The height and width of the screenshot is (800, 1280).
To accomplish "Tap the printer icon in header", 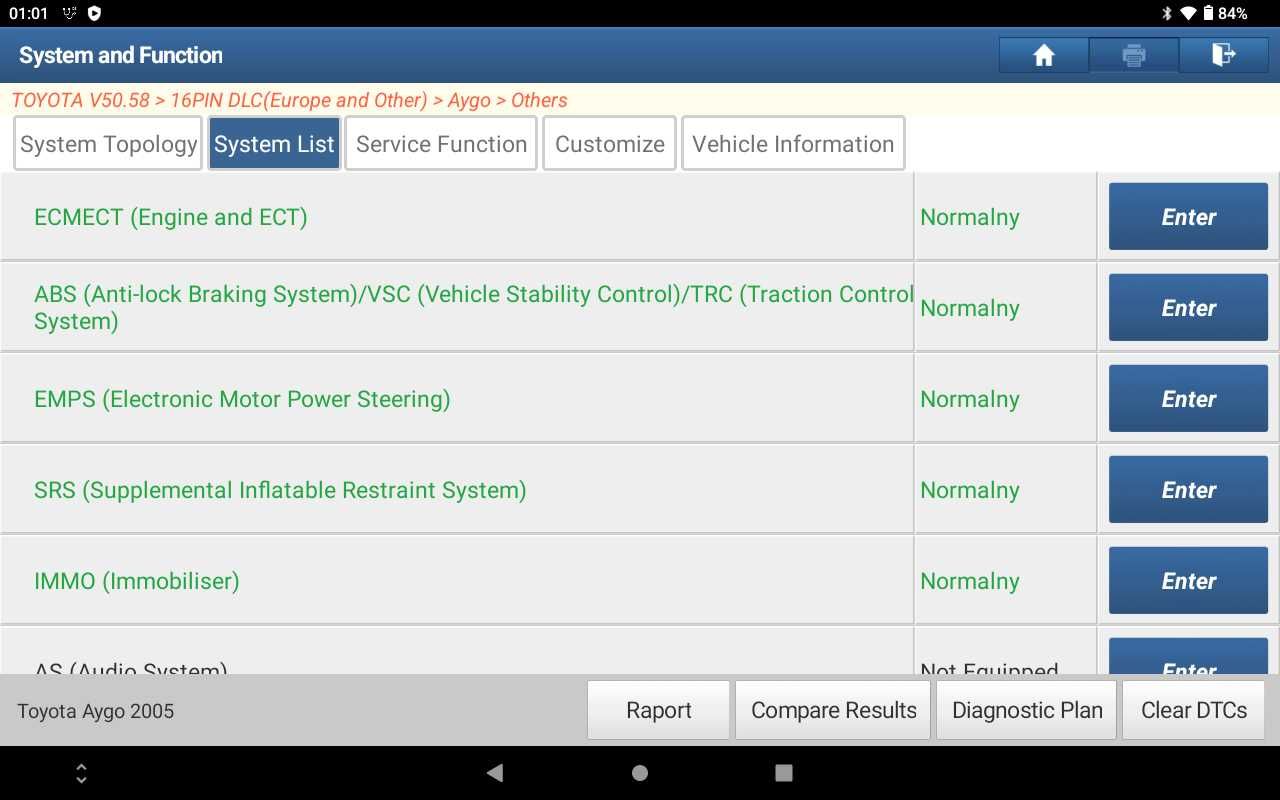I will pyautogui.click(x=1133, y=55).
